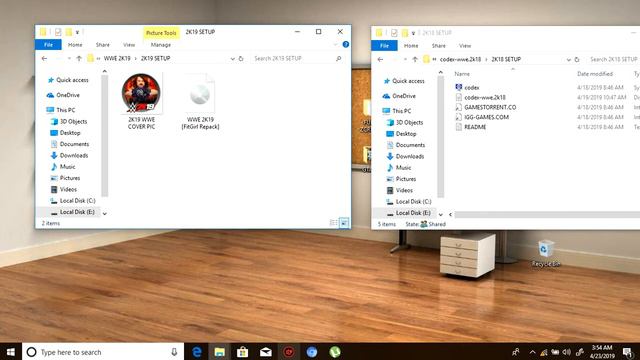The image size is (640, 360).
Task: Open Downloads in the 2K18 SETUP window sidebar
Action: pyautogui.click(x=405, y=156)
